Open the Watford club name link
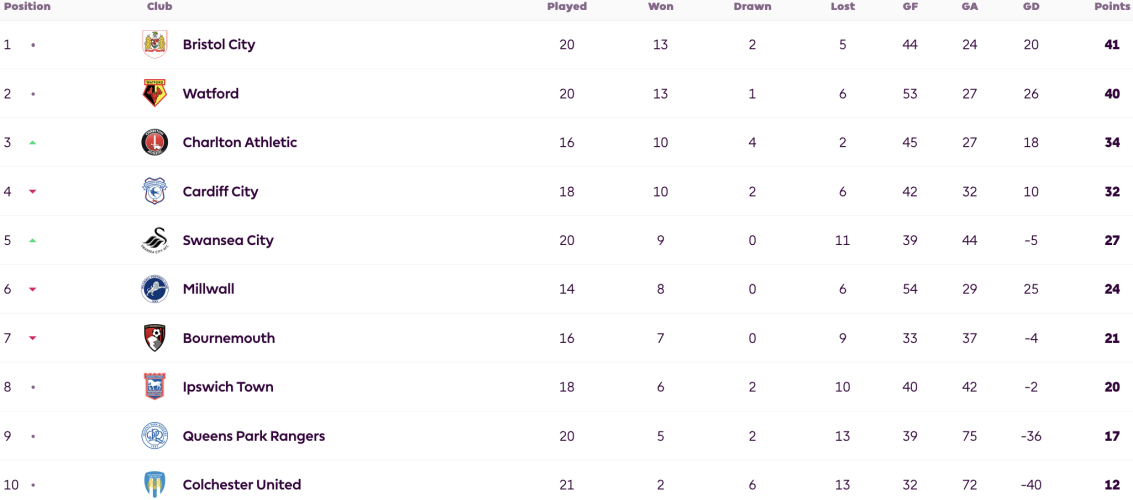Viewport: 1133px width, 500px height. click(x=211, y=94)
